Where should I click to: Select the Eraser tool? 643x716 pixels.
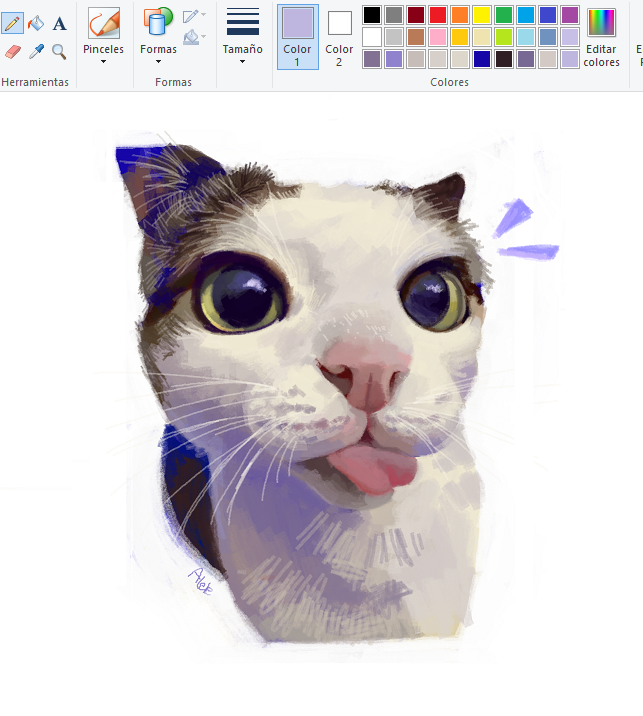tap(13, 52)
